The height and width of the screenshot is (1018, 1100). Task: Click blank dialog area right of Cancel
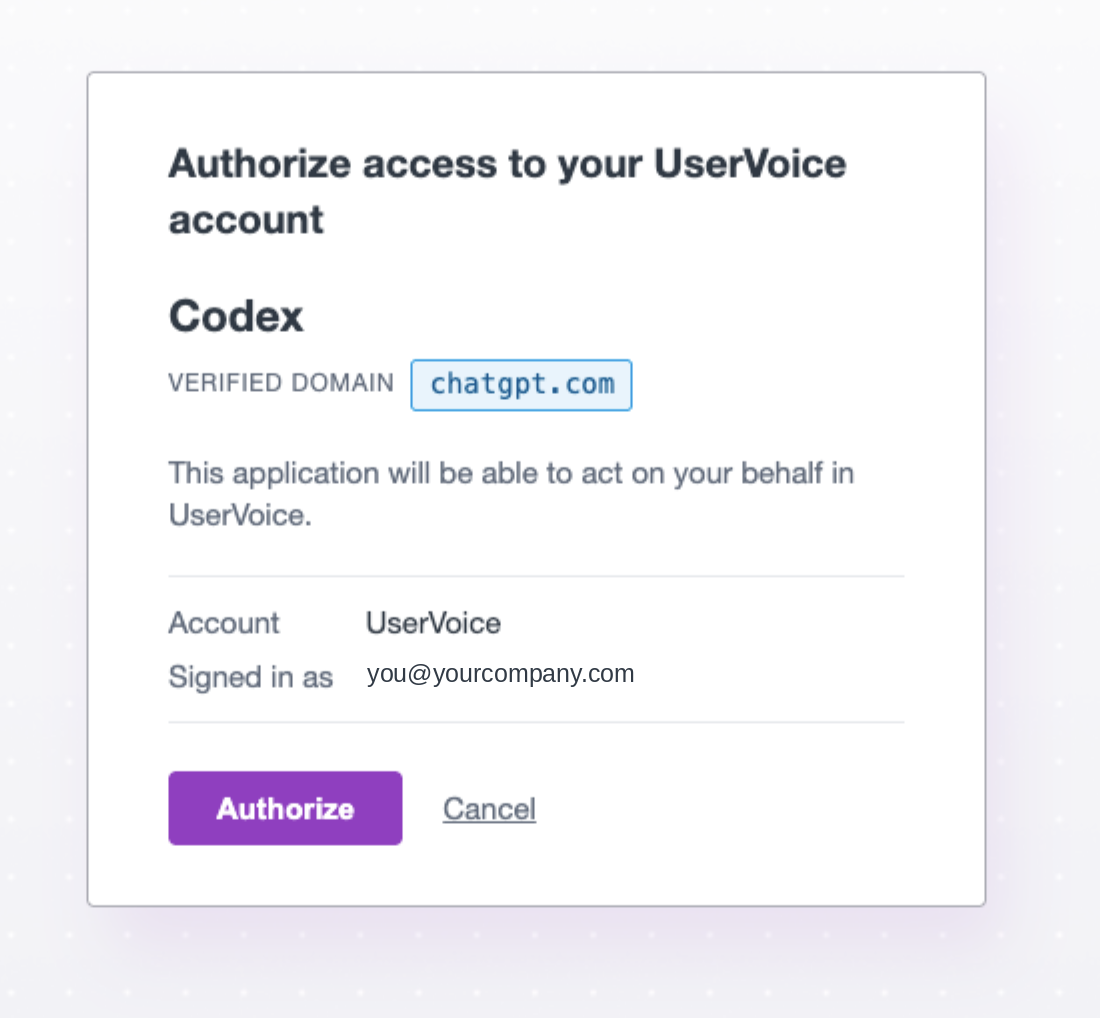click(x=723, y=809)
